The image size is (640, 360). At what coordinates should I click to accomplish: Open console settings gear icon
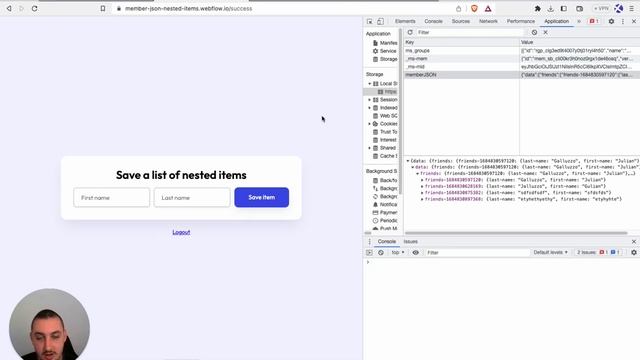[x=633, y=253]
